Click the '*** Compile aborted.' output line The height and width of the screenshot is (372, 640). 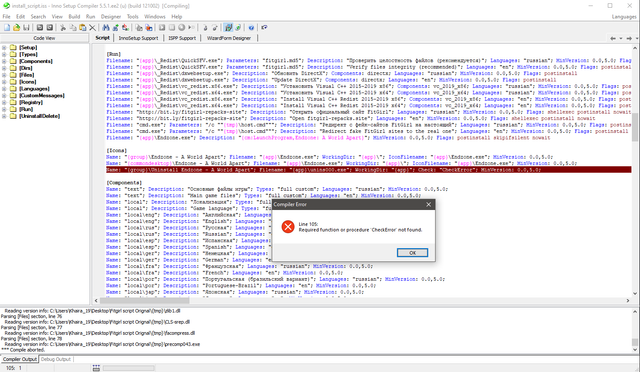(x=23, y=350)
